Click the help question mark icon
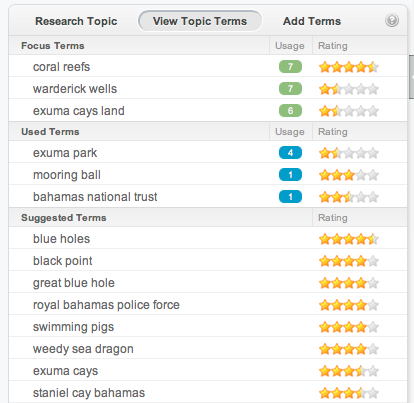The width and height of the screenshot is (414, 403). tap(392, 21)
